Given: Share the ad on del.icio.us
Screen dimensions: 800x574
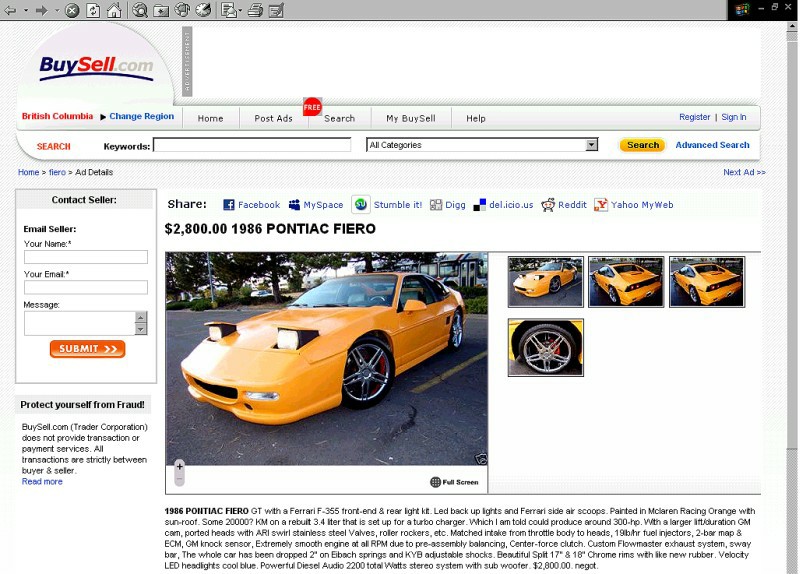Looking at the screenshot, I should pos(503,205).
